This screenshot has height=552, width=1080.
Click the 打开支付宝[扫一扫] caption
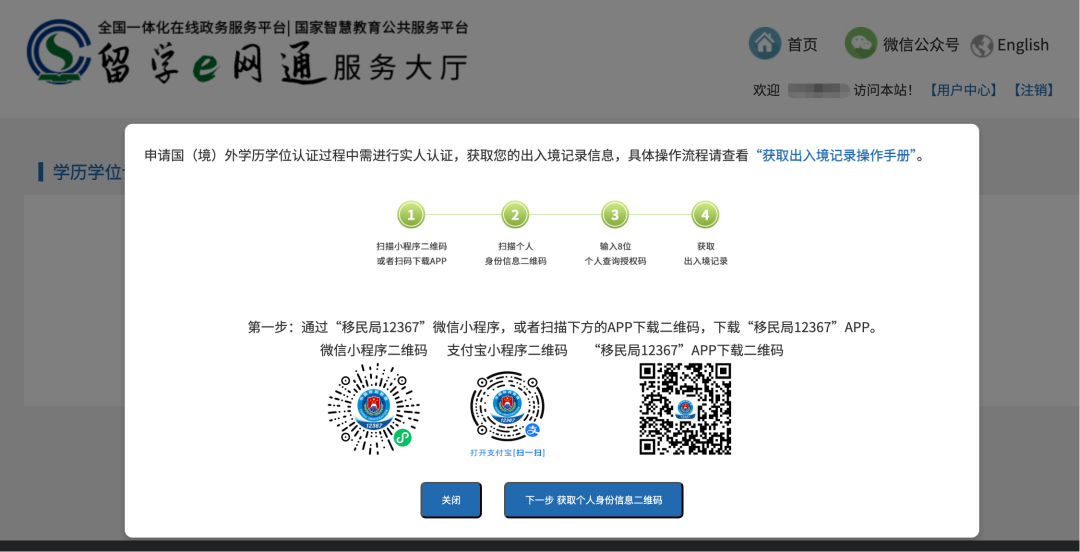(x=507, y=452)
